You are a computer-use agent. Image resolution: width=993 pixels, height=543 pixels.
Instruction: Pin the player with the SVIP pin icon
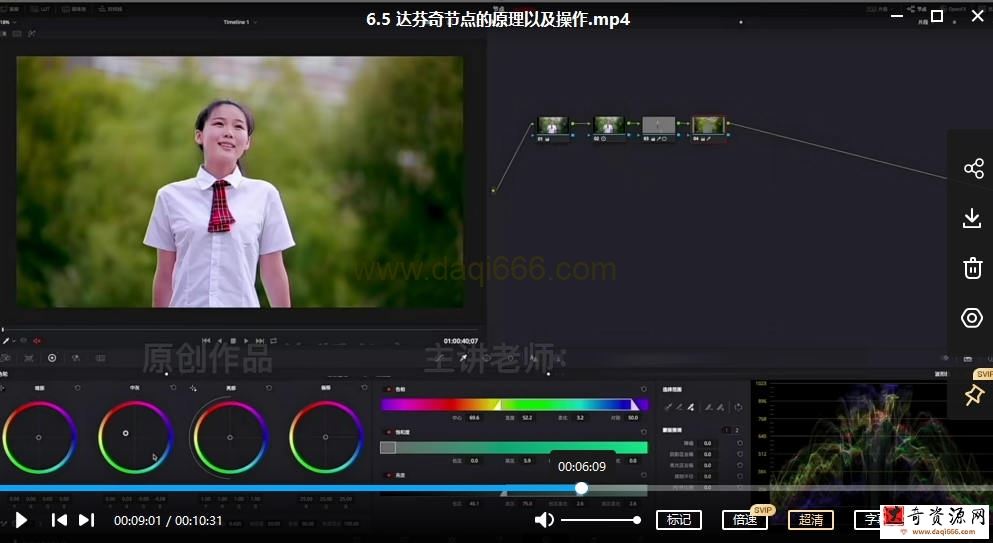tap(973, 395)
